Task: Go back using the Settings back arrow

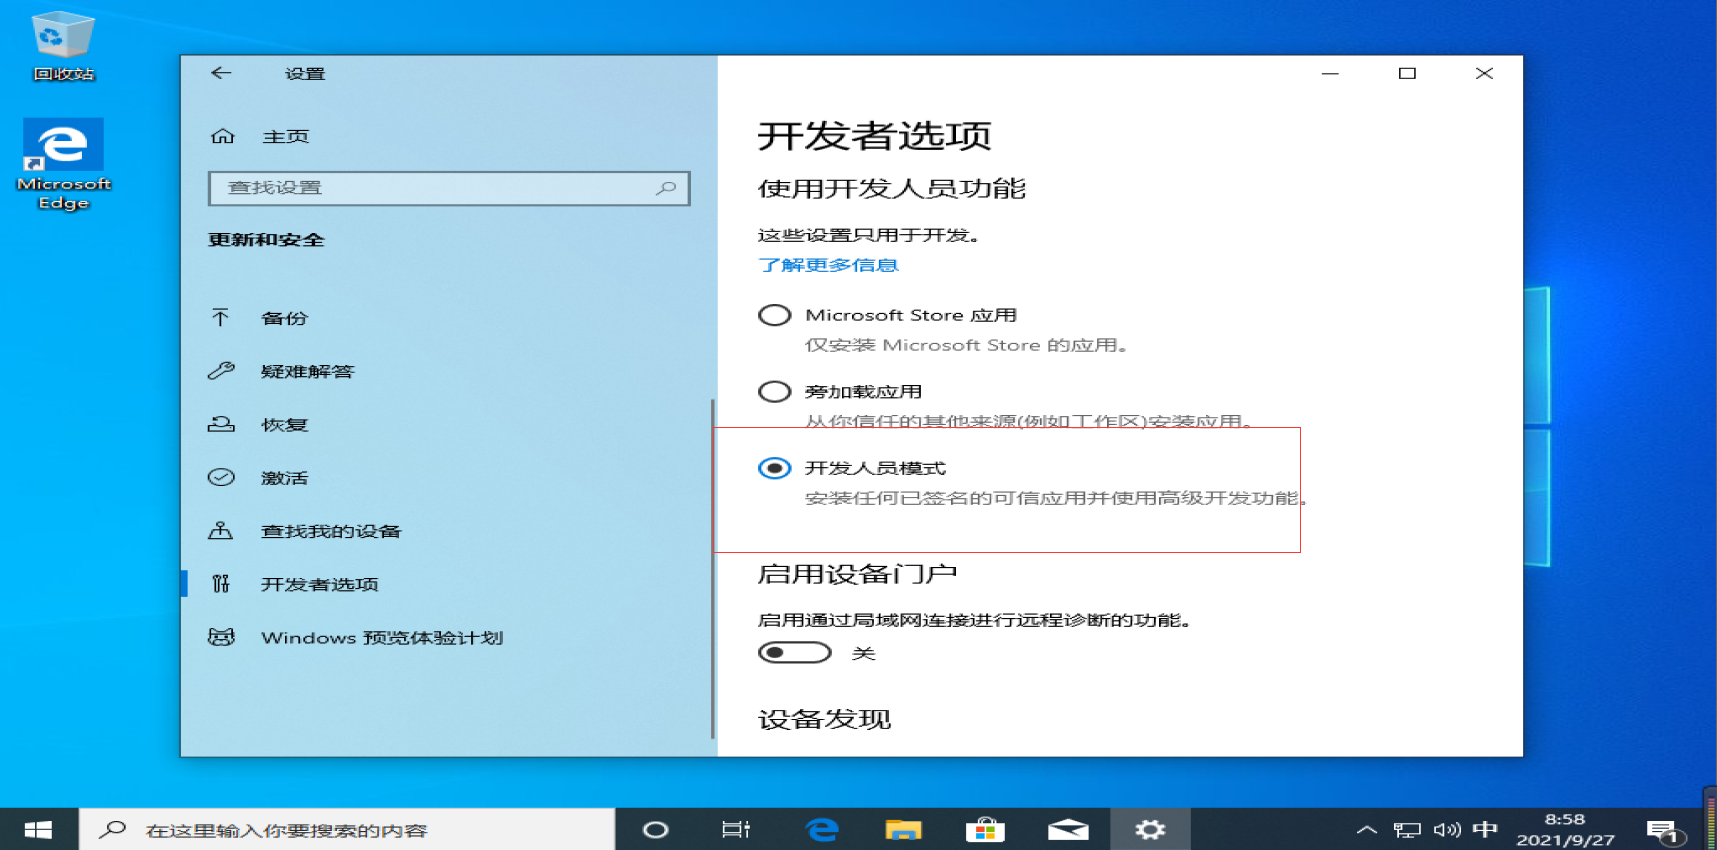Action: tap(221, 73)
